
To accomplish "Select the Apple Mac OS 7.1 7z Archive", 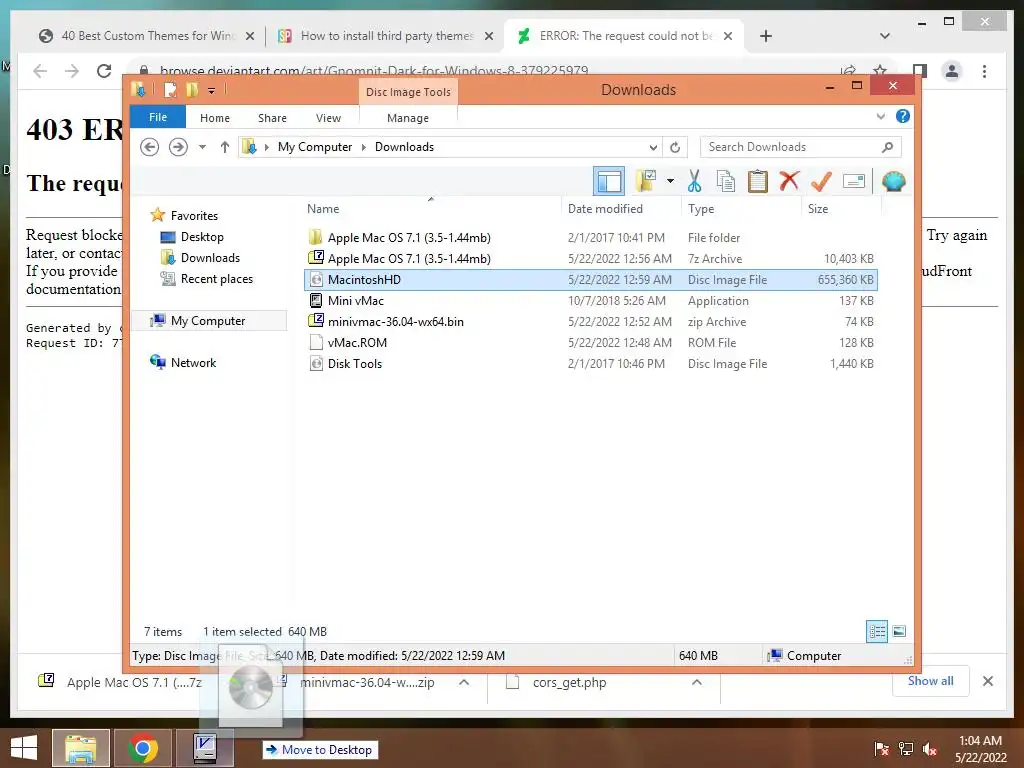I will (x=590, y=259).
